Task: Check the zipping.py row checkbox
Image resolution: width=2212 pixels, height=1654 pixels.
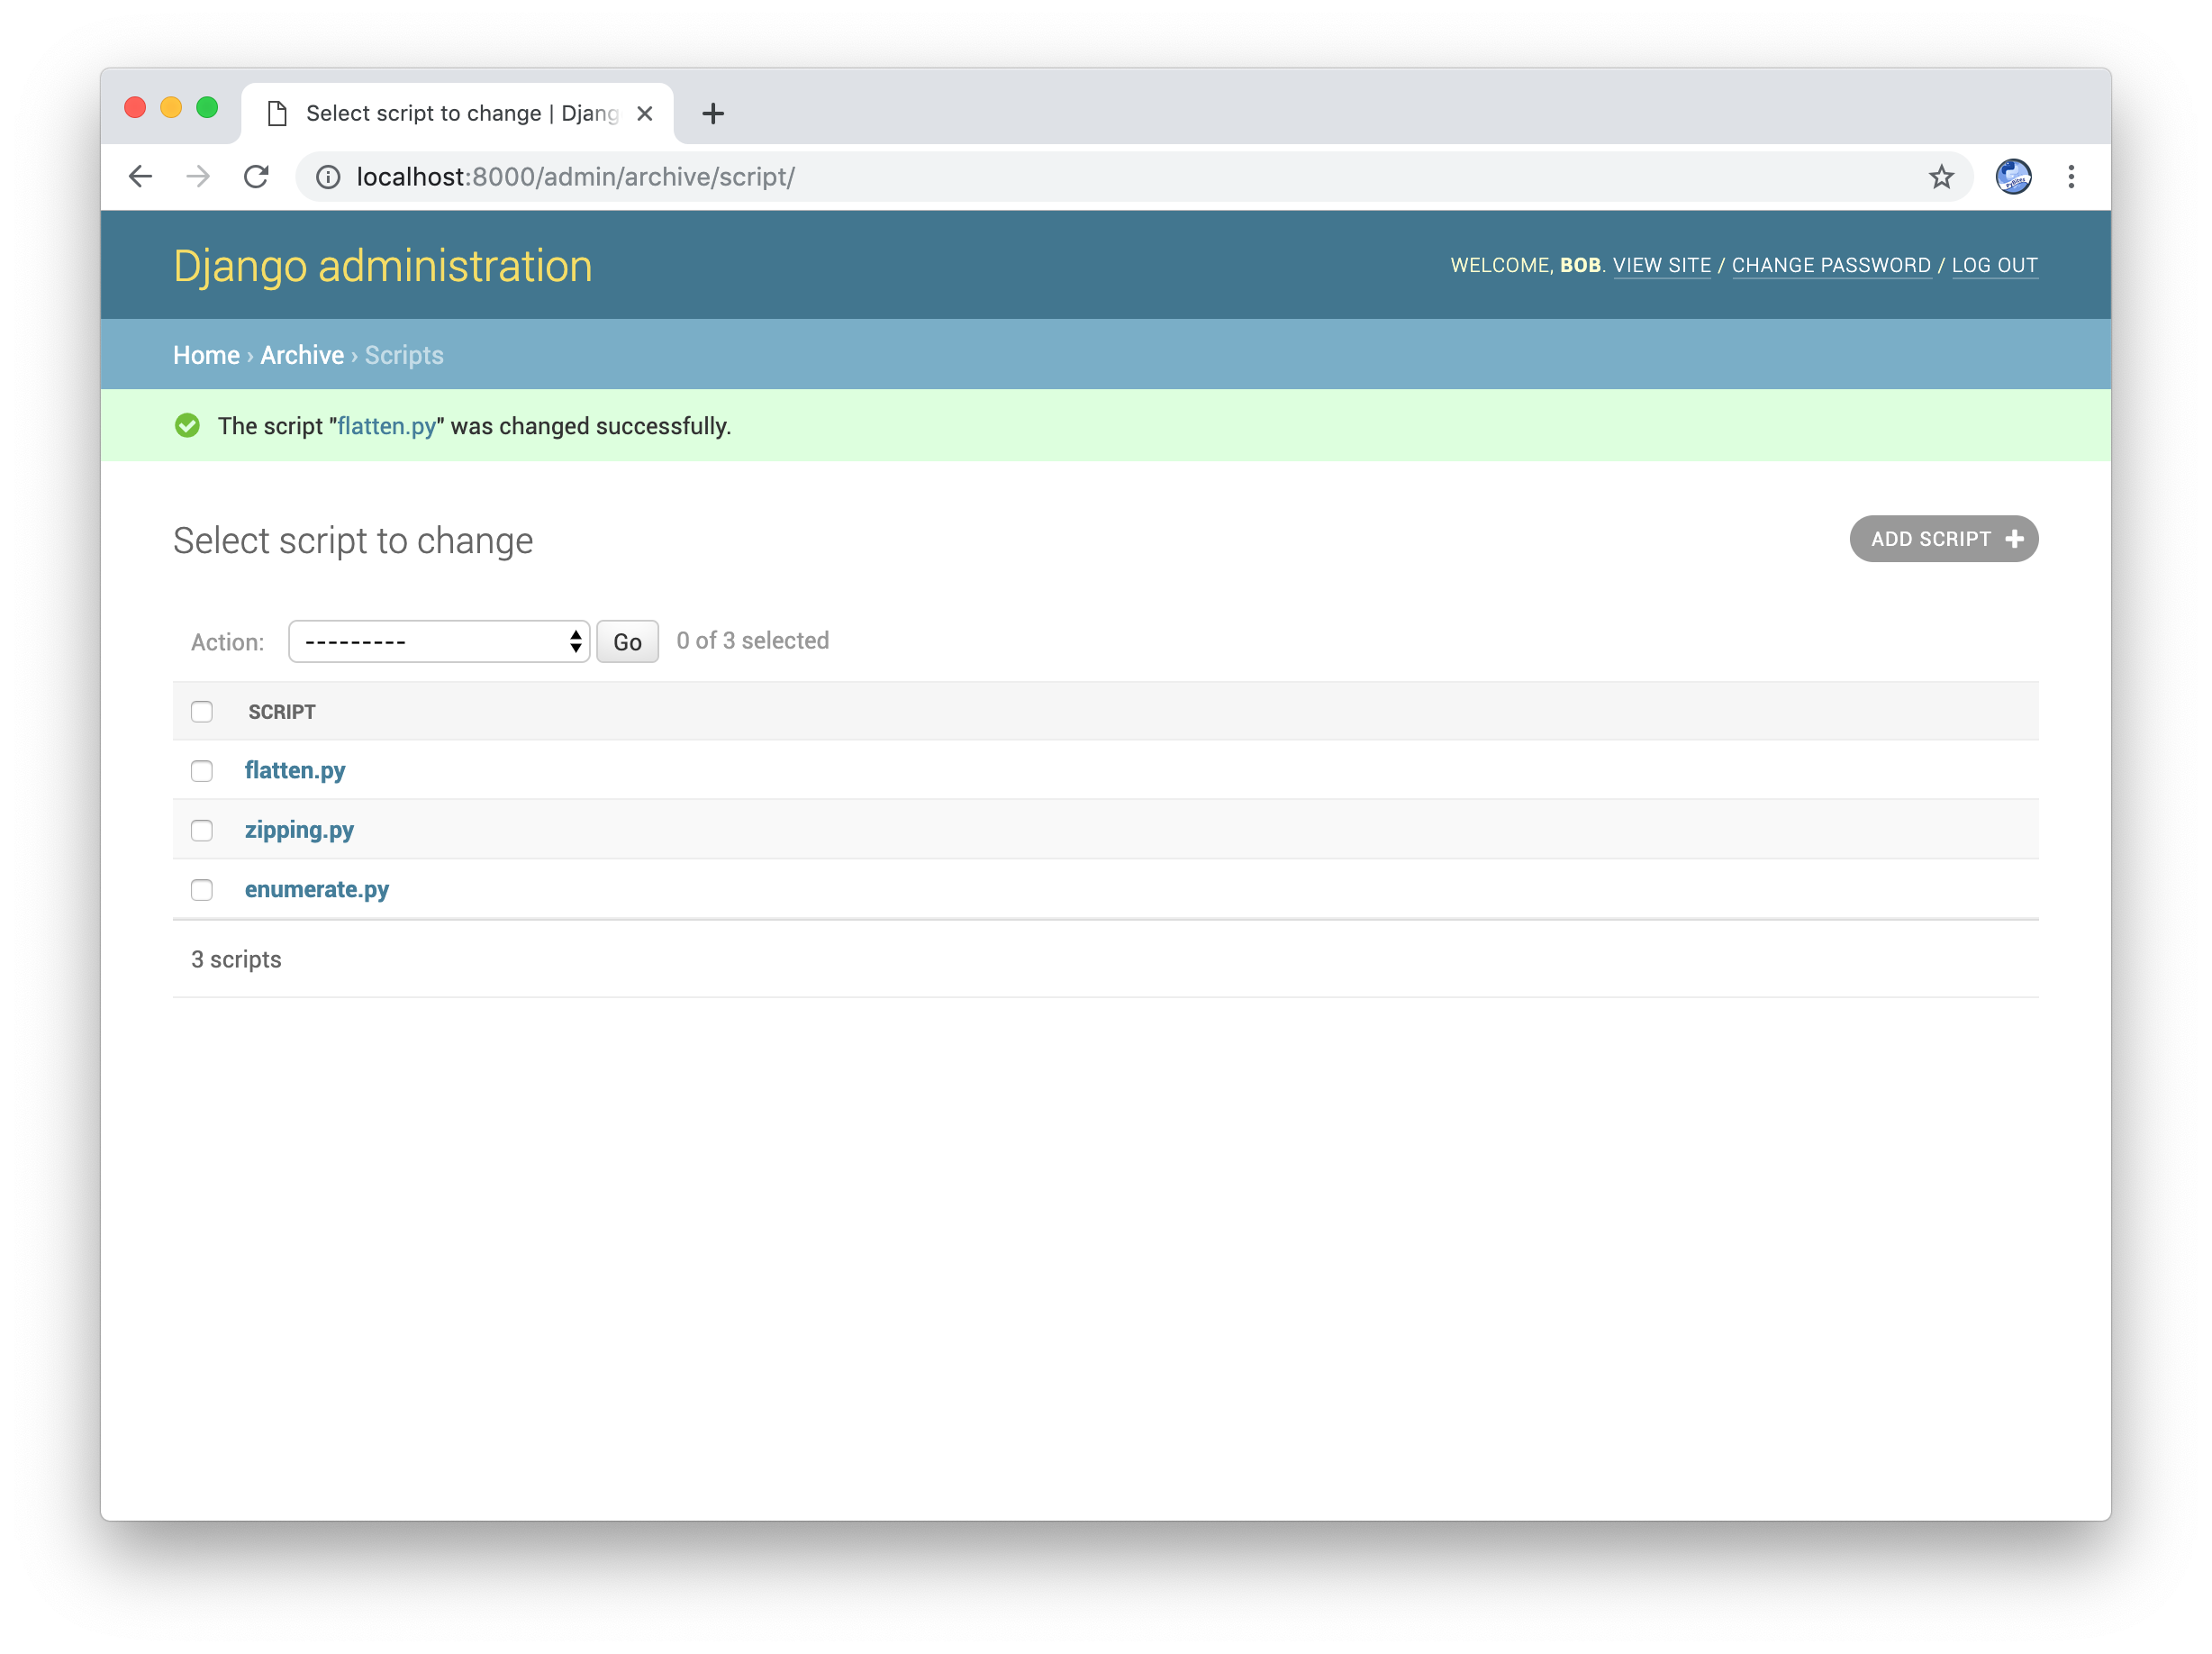Action: coord(202,830)
